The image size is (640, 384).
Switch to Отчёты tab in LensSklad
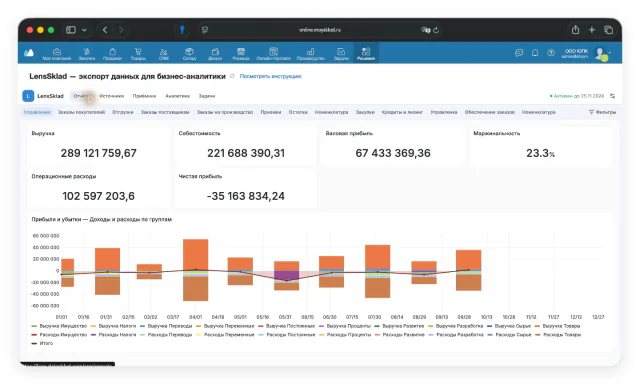(81, 96)
